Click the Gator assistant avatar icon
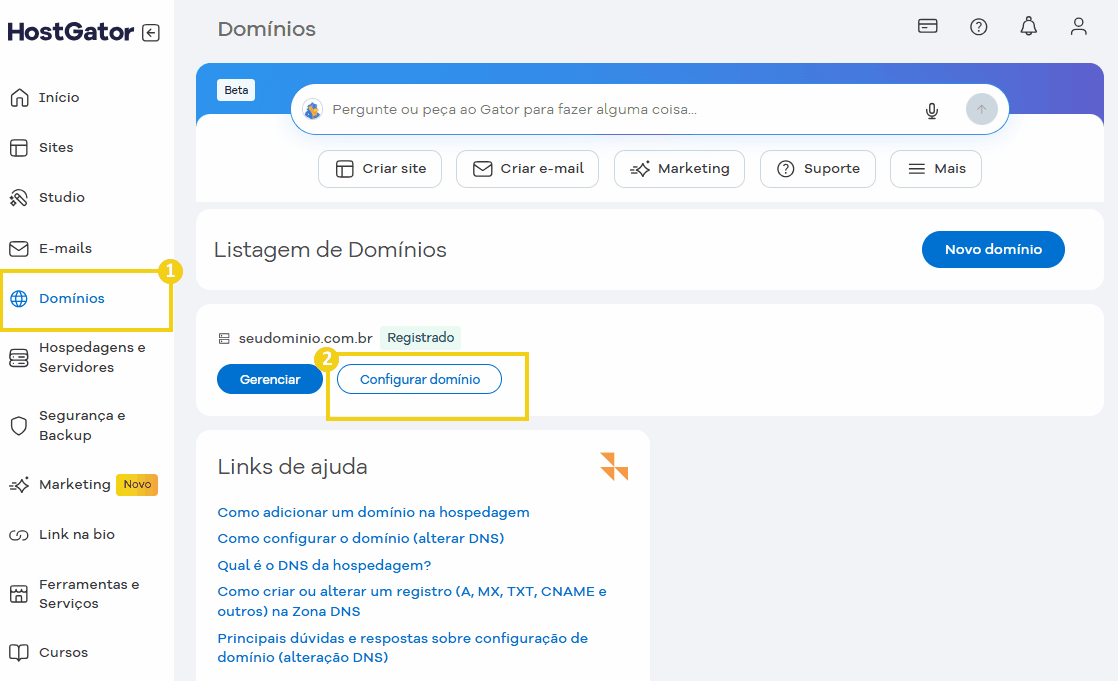This screenshot has width=1118, height=681. coord(313,110)
